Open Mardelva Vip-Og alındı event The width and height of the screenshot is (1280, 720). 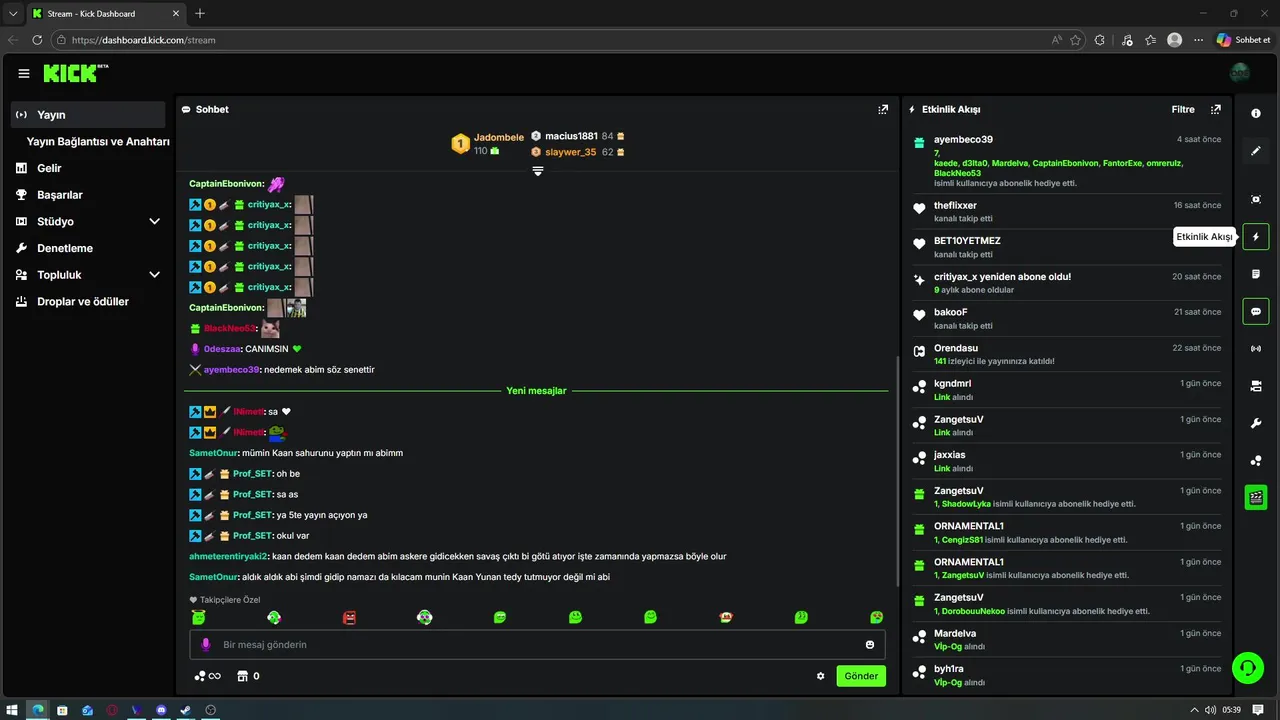pyautogui.click(x=1068, y=639)
